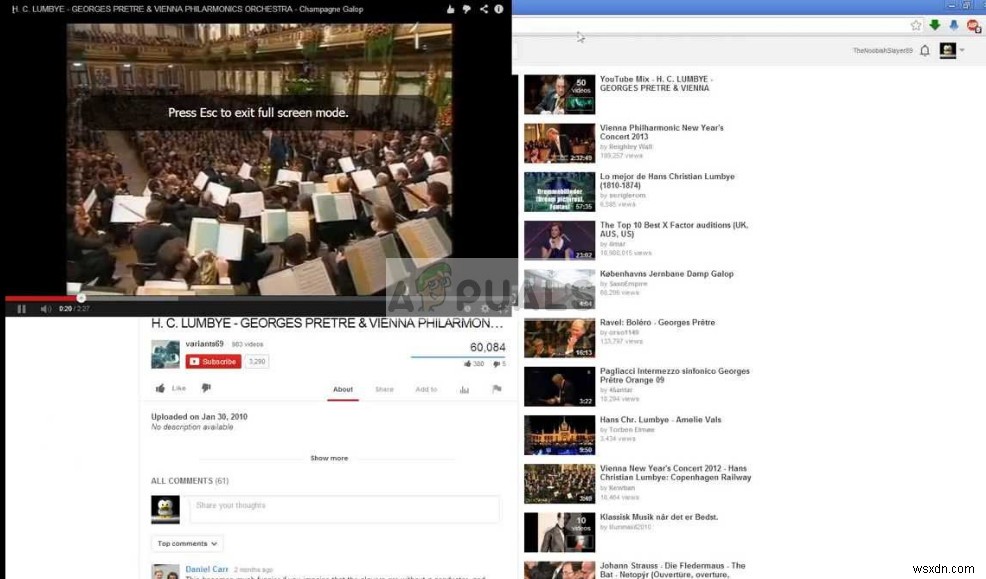This screenshot has width=986, height=579.
Task: Open the AdBlock icon in the browser toolbar
Action: click(x=972, y=25)
